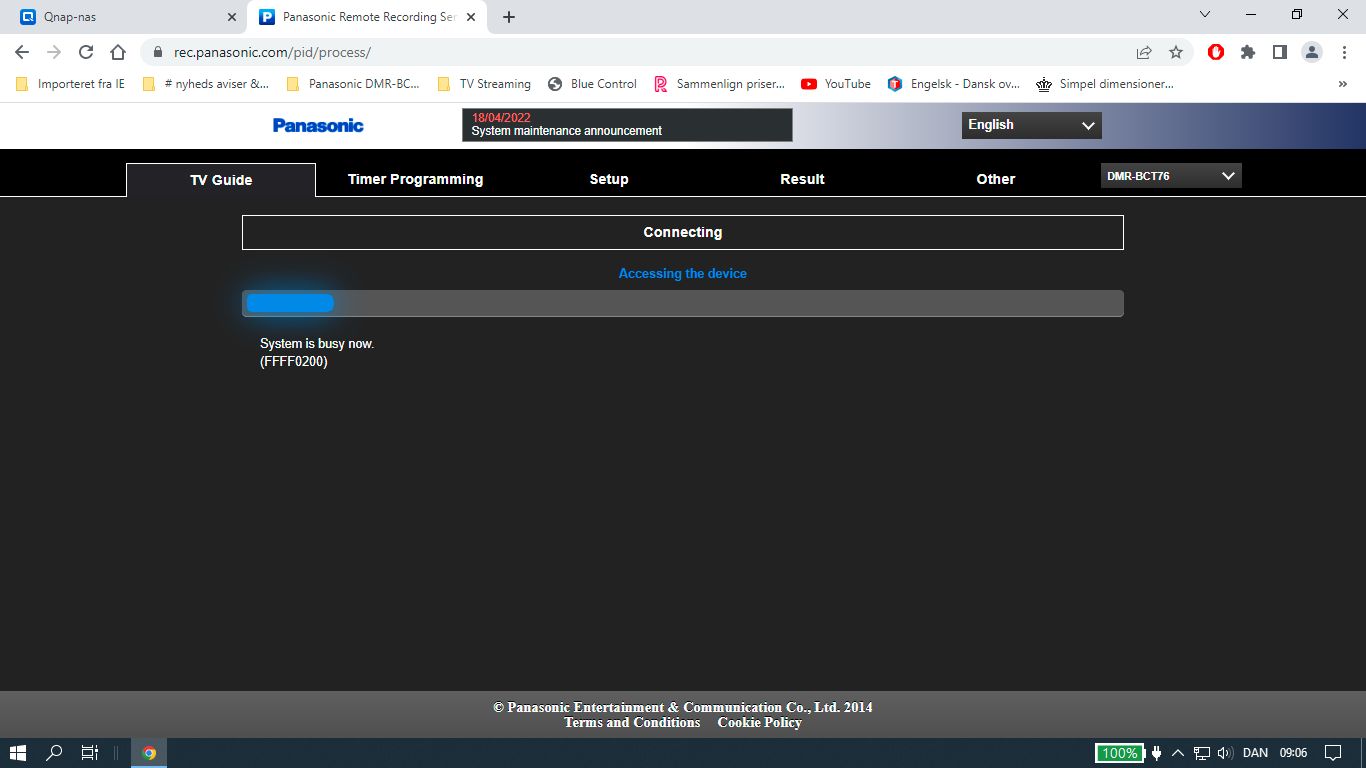Screen dimensions: 1366x768
Task: Open the Chrome profile avatar
Action: [1312, 52]
